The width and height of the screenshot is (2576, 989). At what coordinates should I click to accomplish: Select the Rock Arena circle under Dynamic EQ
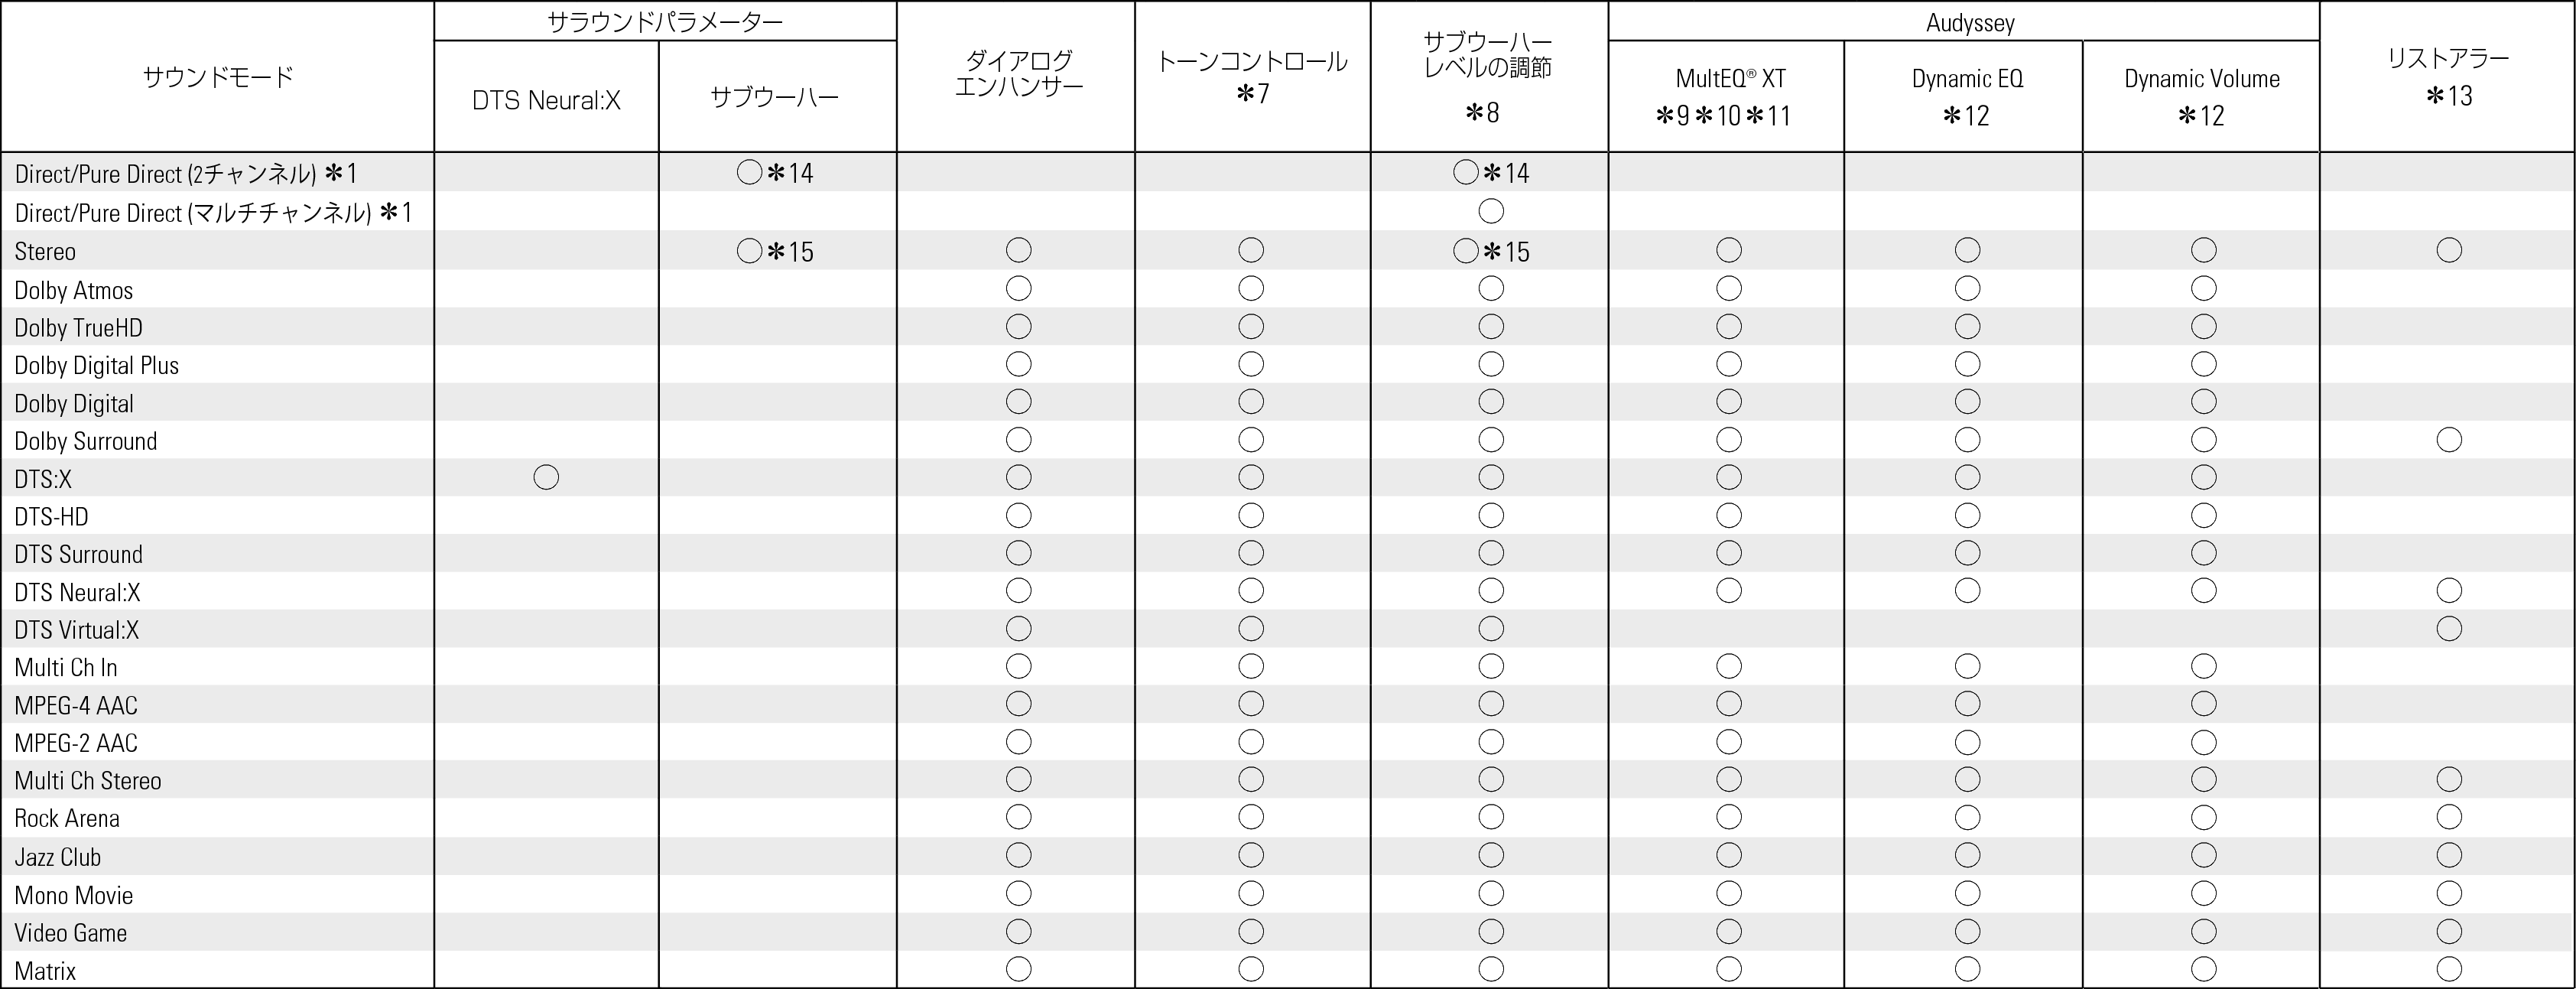point(1967,818)
